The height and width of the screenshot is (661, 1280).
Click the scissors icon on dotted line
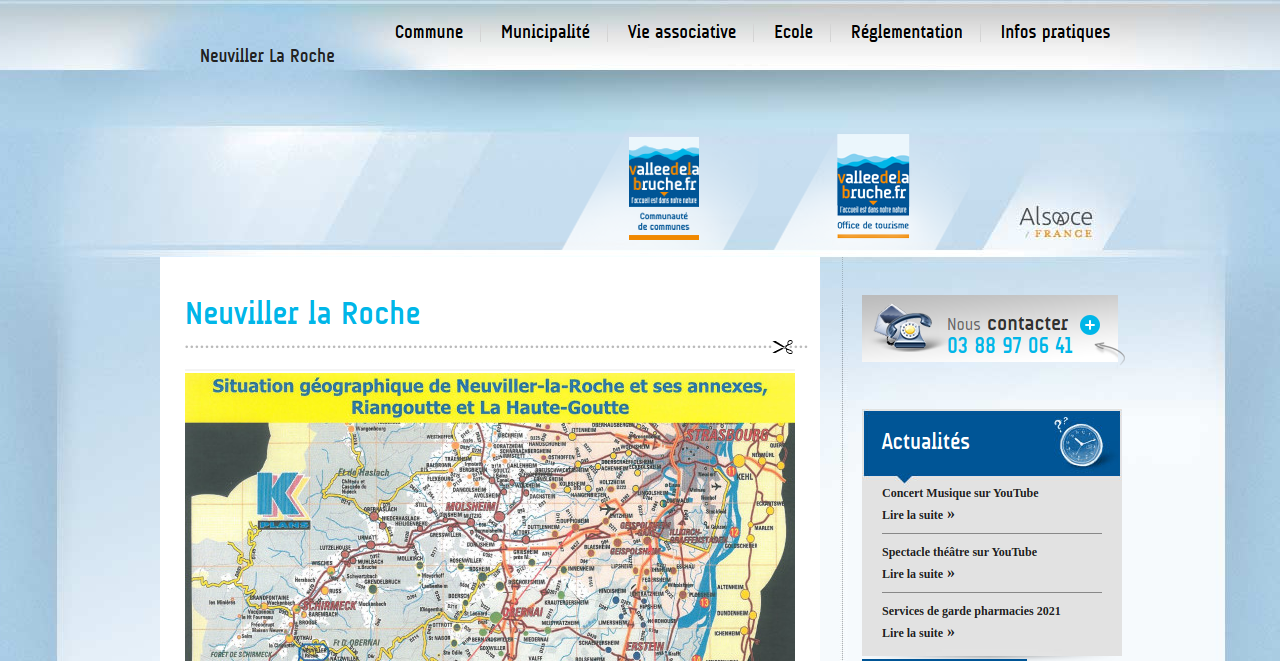coord(783,347)
